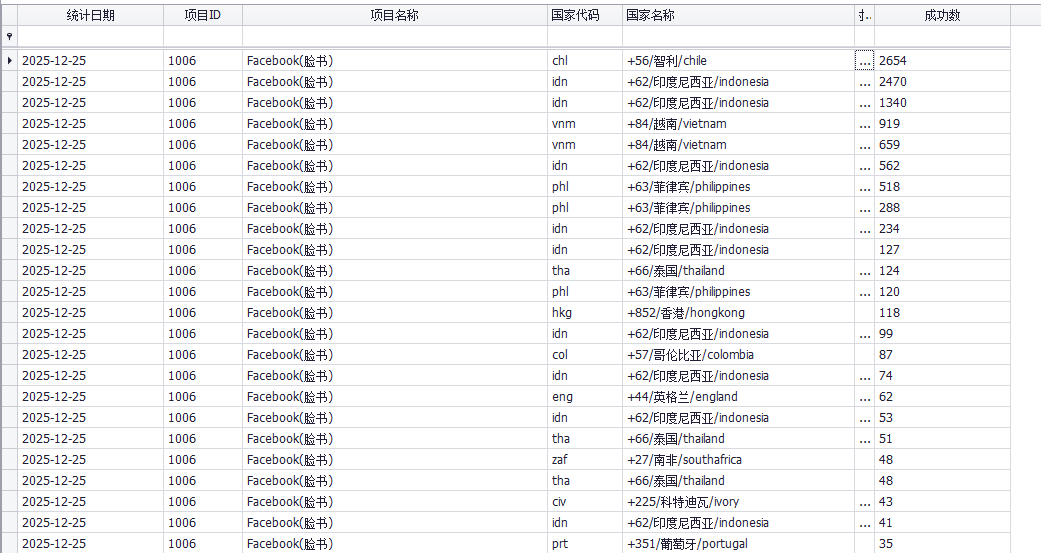The height and width of the screenshot is (553, 1041).
Task: Select the zaf country code cell
Action: (x=584, y=460)
